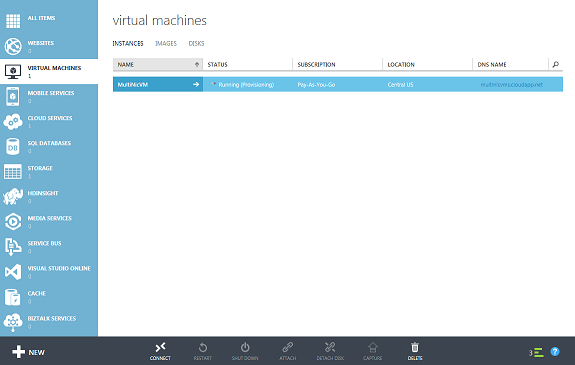The width and height of the screenshot is (575, 365).
Task: Select the Websites globe icon
Action: (x=13, y=46)
